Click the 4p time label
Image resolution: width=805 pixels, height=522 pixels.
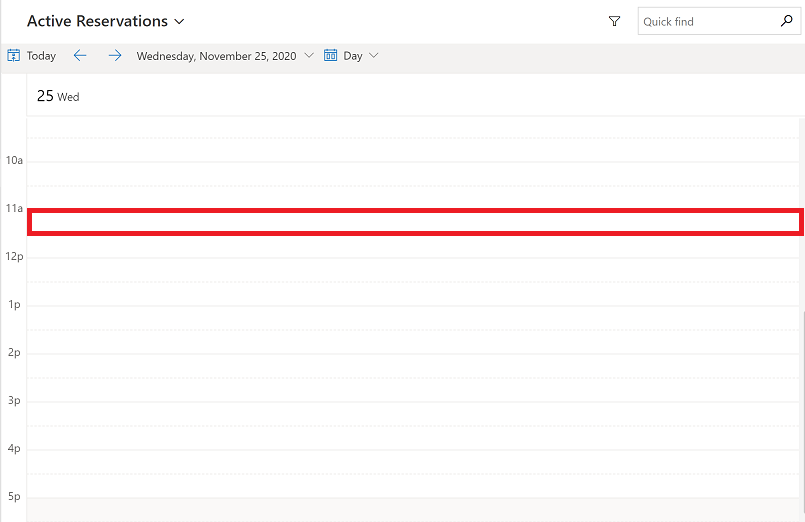pyautogui.click(x=14, y=448)
